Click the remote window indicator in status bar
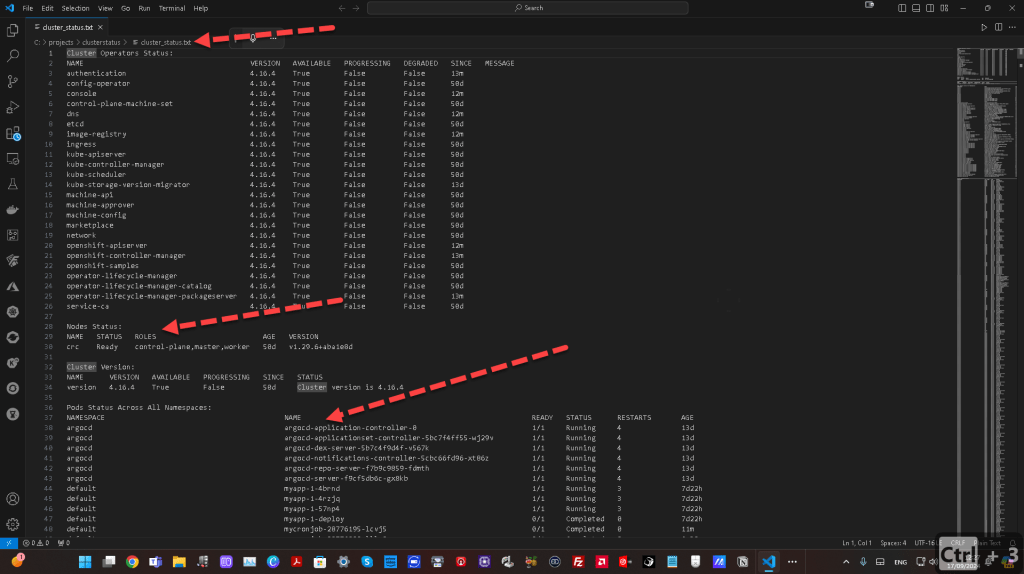This screenshot has width=1024, height=574. tap(8, 543)
